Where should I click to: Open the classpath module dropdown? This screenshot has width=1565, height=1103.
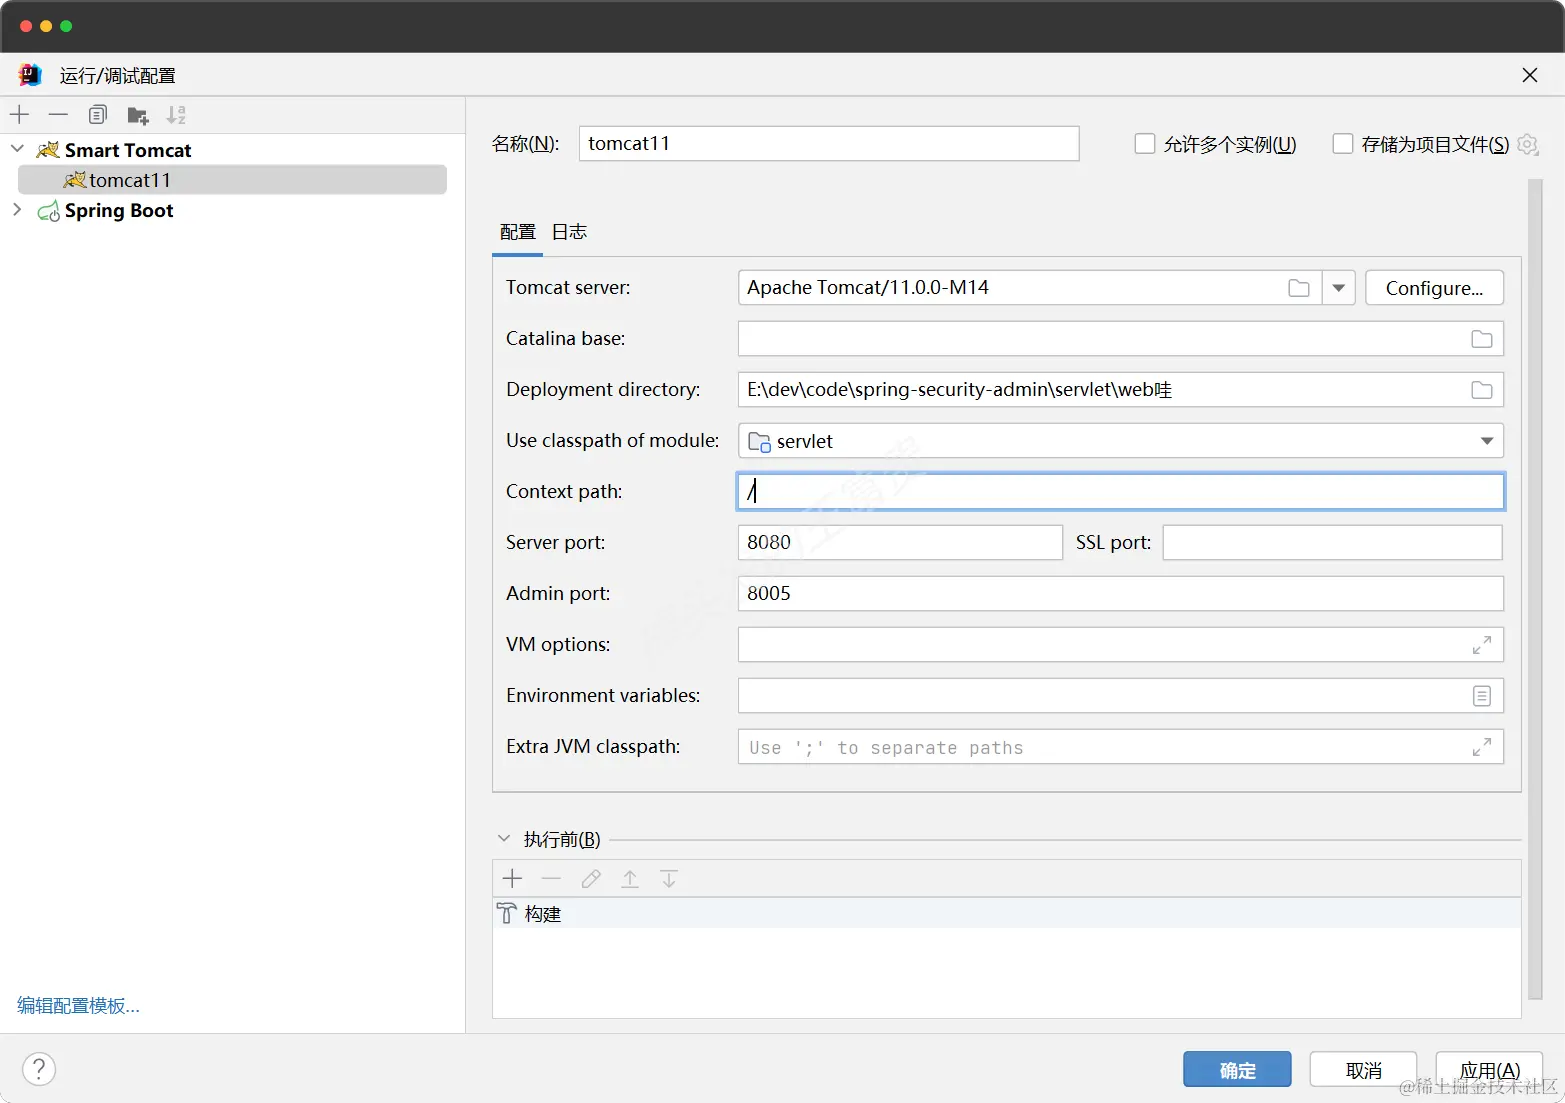tap(1487, 441)
